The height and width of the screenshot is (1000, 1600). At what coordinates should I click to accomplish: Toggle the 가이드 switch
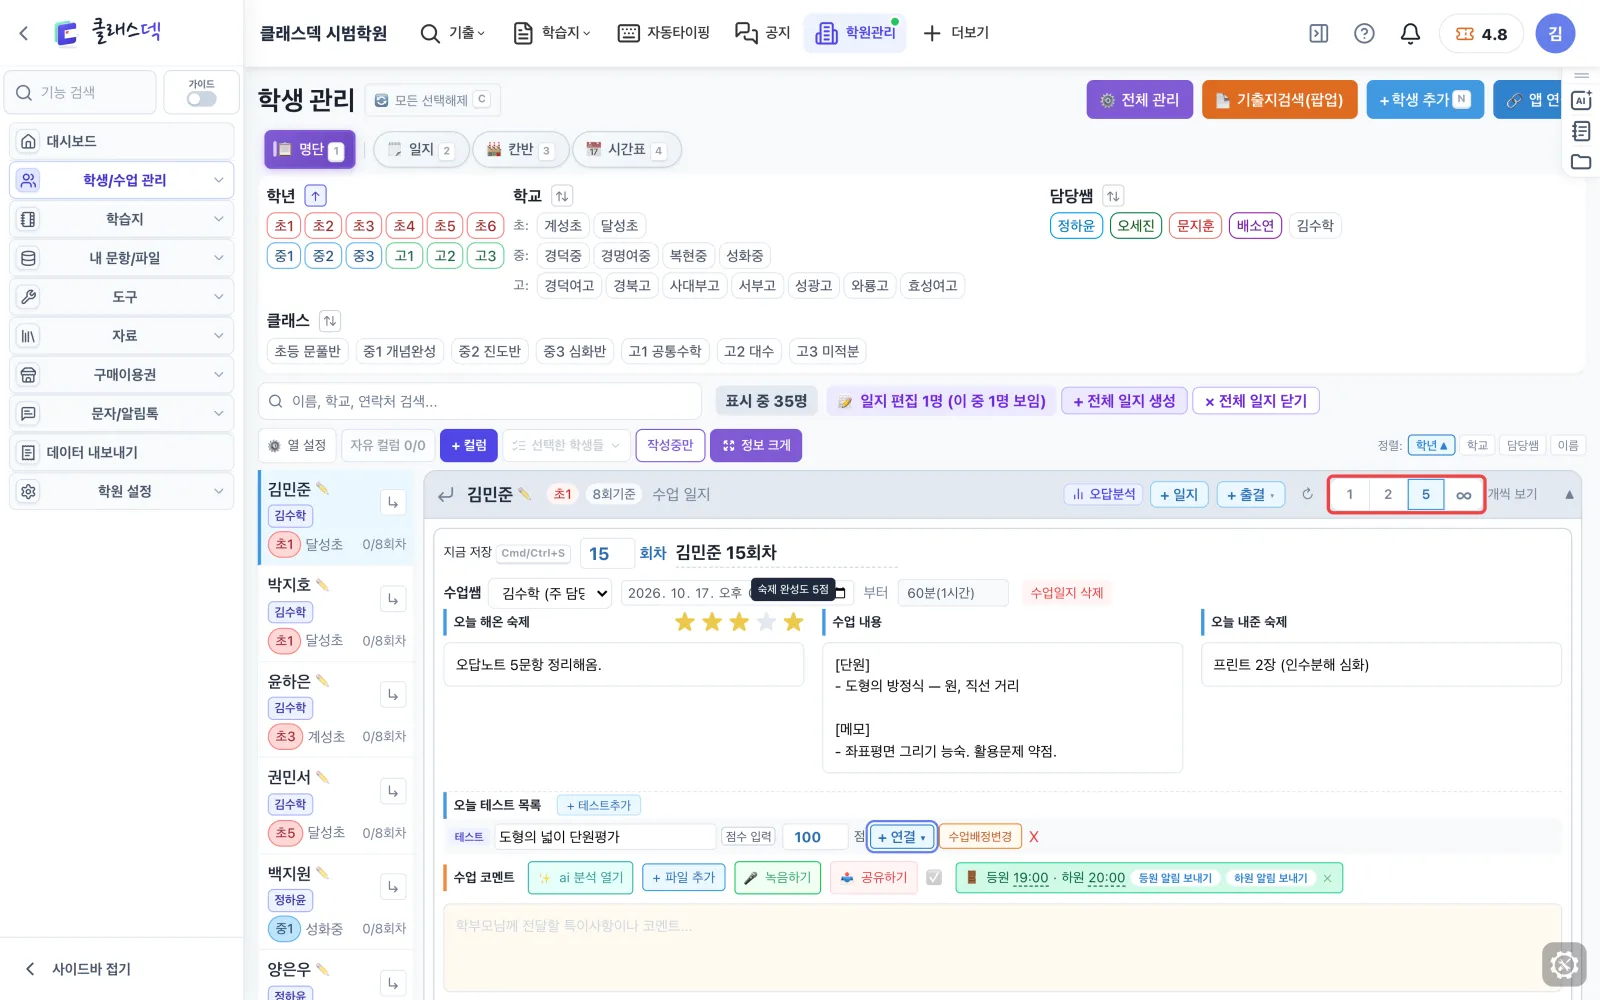click(x=201, y=99)
